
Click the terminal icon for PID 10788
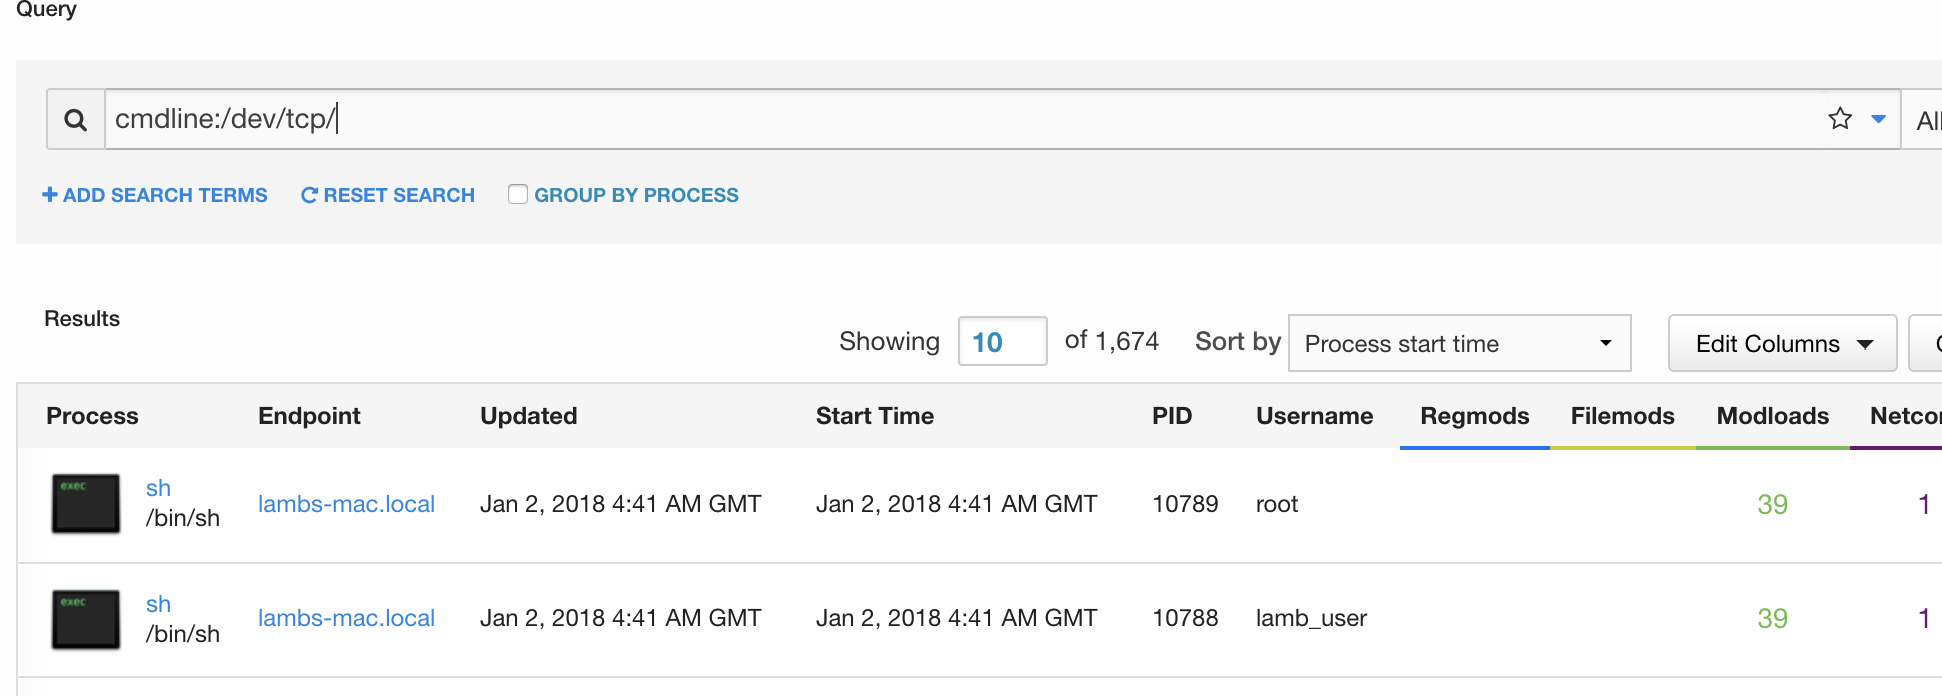coord(86,619)
